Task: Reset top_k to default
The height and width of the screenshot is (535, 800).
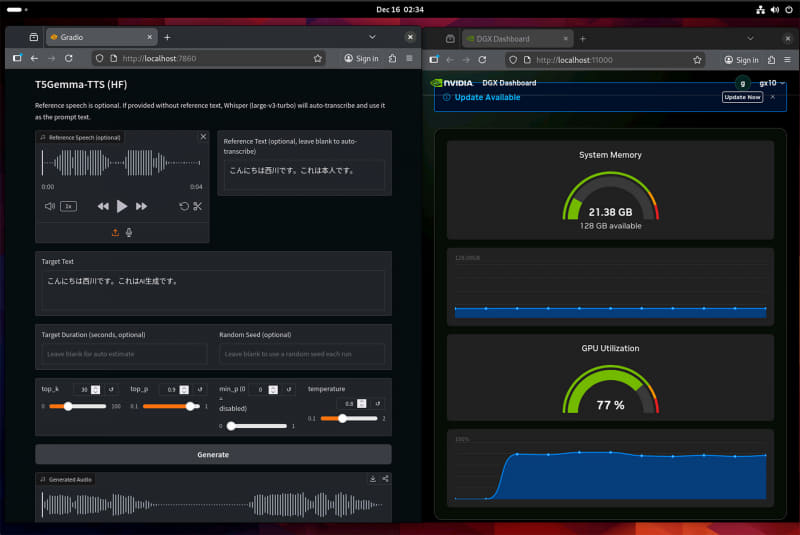Action: [x=111, y=389]
